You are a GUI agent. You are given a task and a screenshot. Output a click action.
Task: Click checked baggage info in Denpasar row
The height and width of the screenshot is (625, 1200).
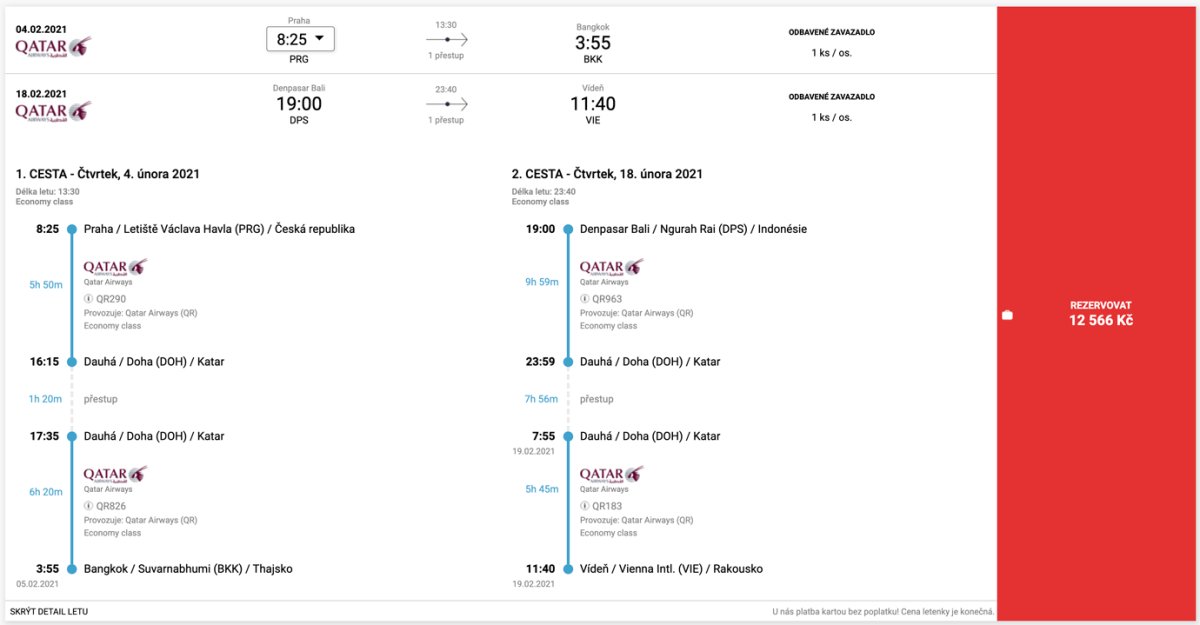pos(831,108)
